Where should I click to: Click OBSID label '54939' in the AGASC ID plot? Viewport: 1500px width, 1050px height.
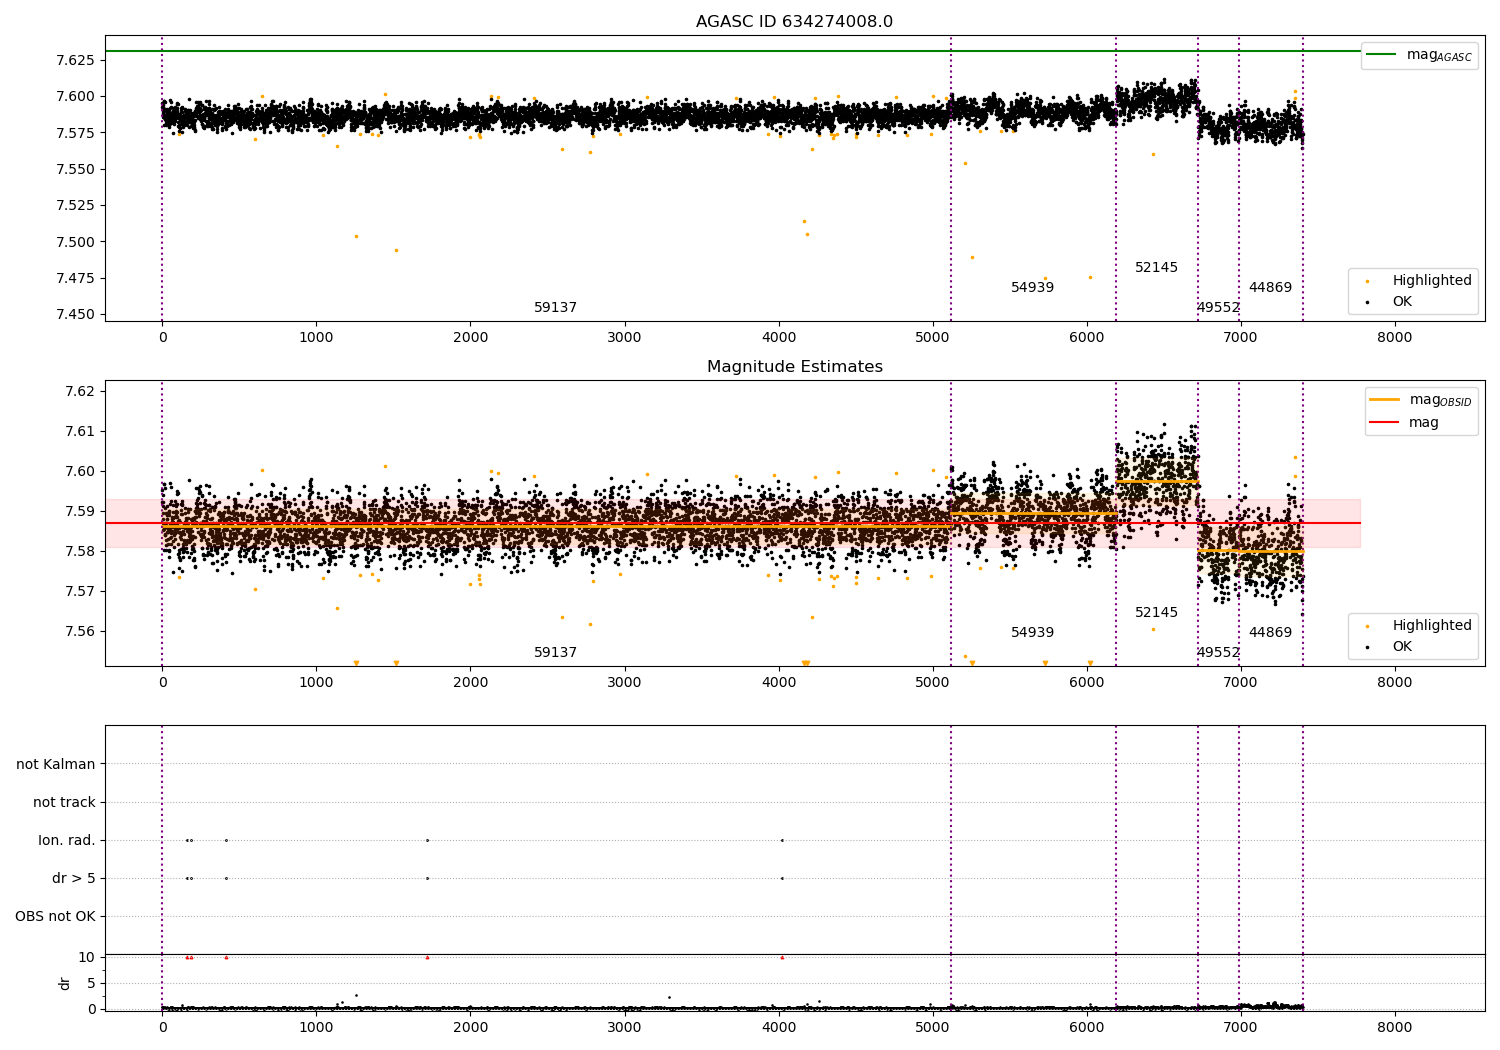1032,288
